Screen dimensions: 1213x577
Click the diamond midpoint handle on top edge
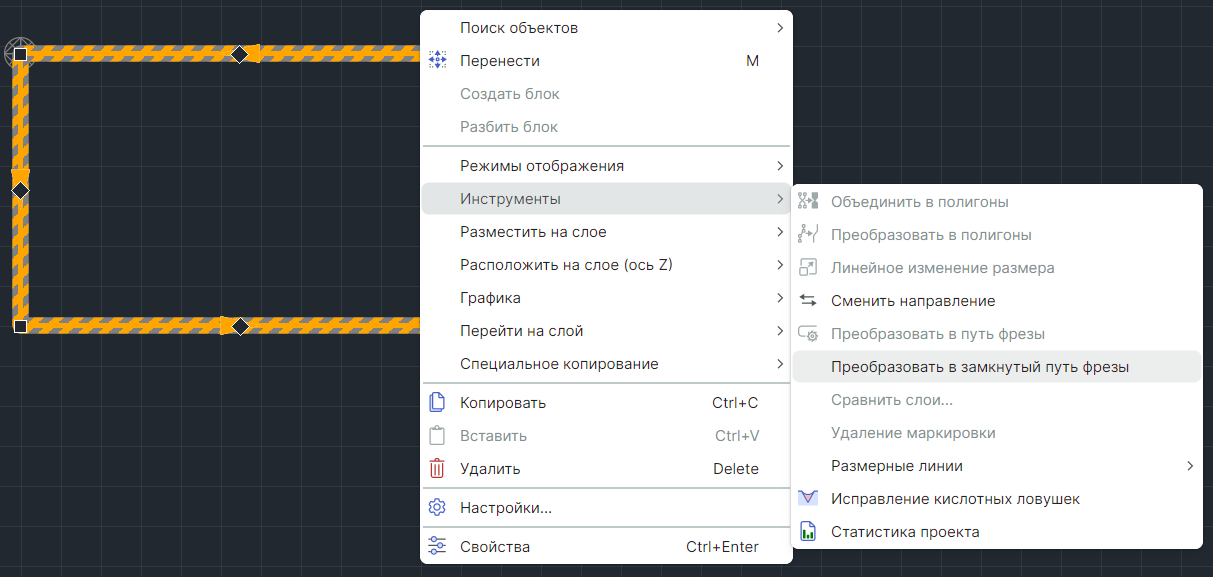[x=240, y=54]
